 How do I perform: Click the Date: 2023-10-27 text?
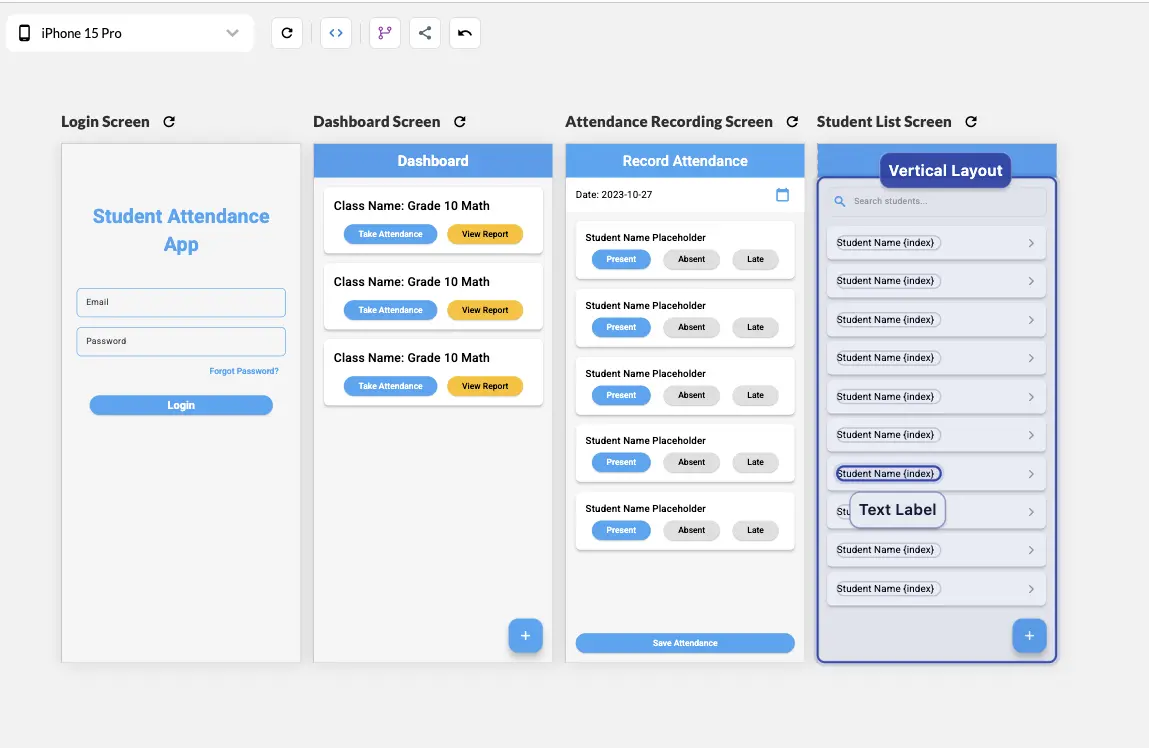(614, 195)
